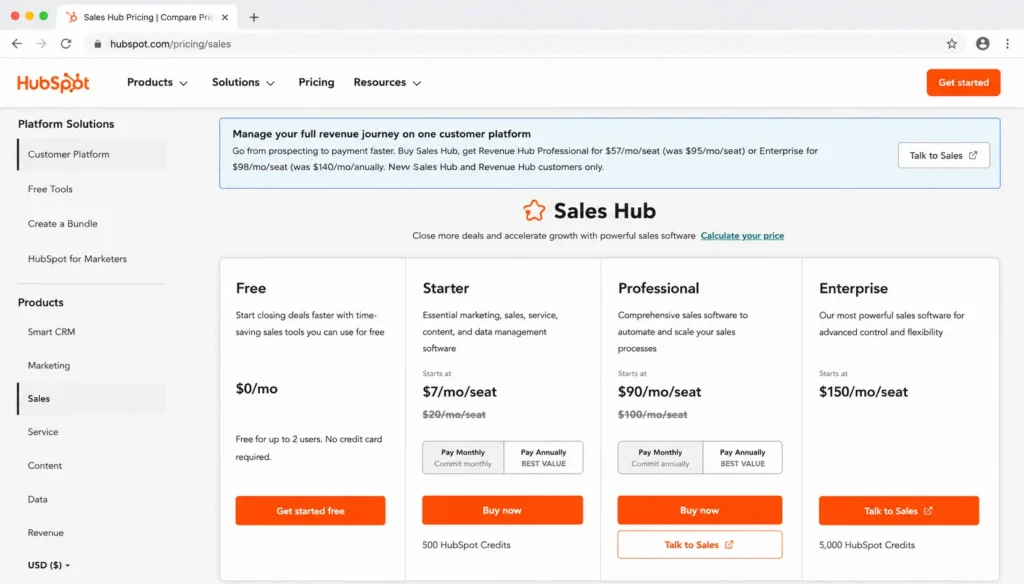
Task: Click Talk to Sales under Enterprise
Action: click(899, 511)
